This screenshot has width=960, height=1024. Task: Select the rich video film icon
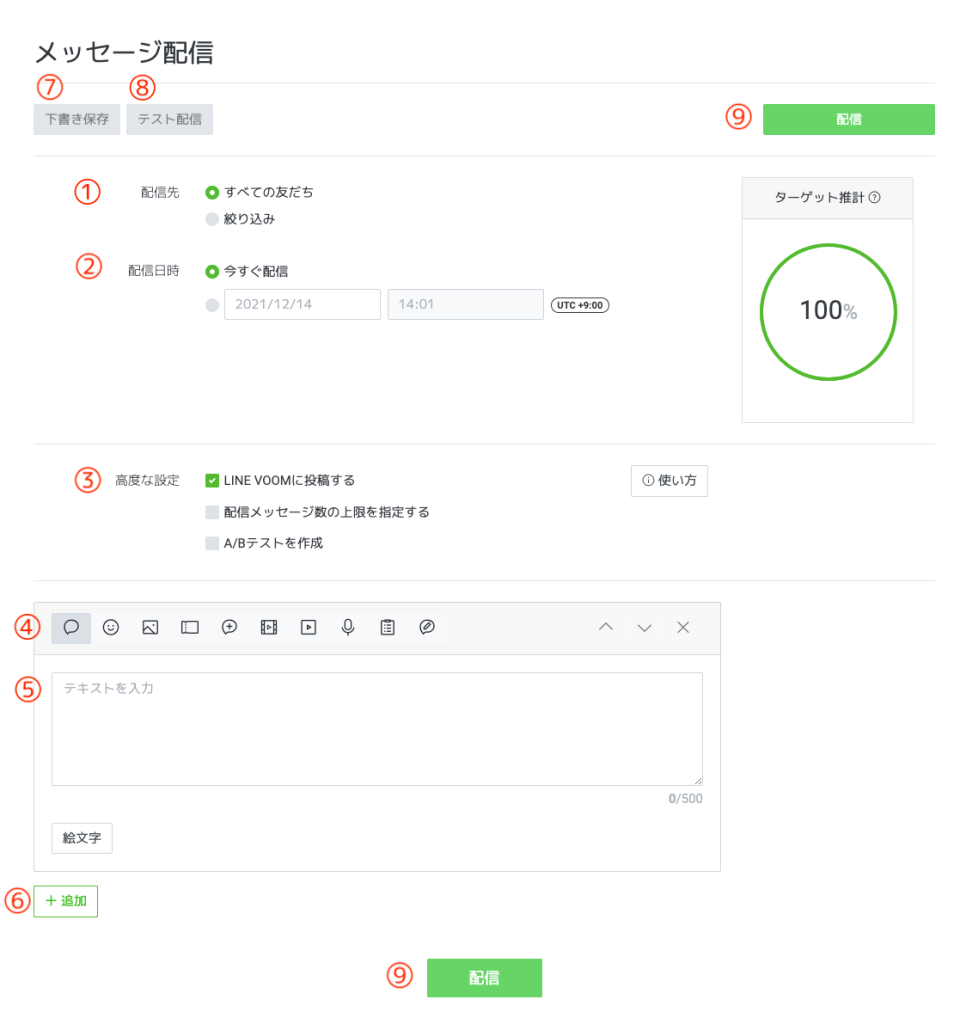click(269, 628)
